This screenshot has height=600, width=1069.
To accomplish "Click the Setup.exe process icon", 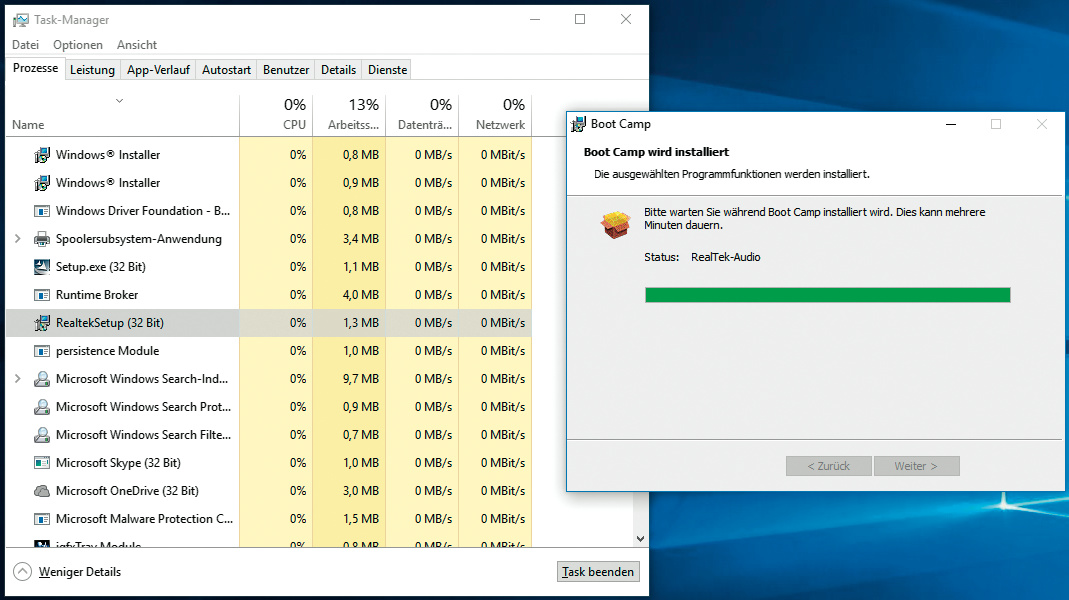I will pos(42,267).
